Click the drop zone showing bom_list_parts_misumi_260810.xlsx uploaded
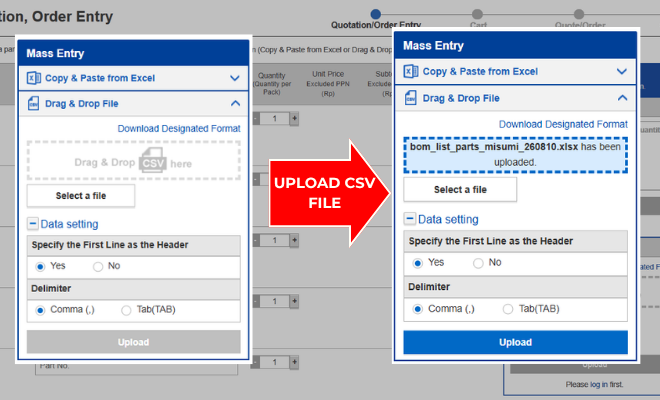 (515, 155)
